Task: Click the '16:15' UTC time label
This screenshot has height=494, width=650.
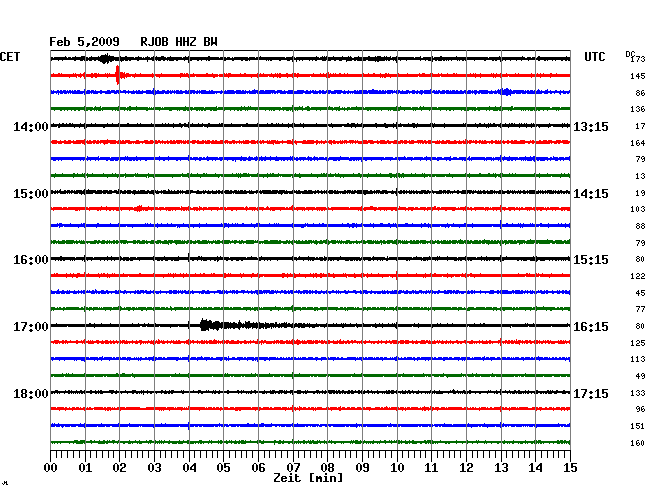Action: tap(591, 327)
